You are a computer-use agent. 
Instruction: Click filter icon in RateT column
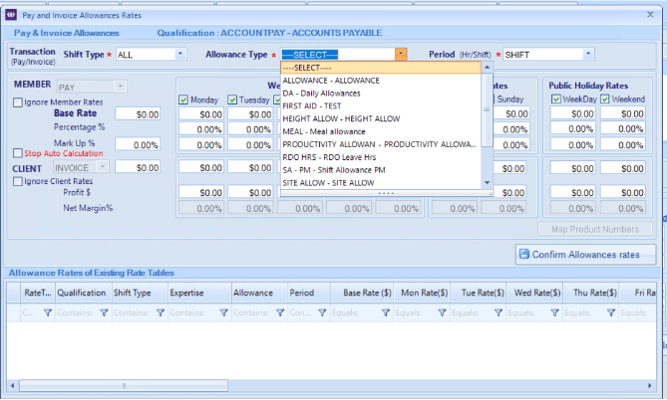(48, 313)
